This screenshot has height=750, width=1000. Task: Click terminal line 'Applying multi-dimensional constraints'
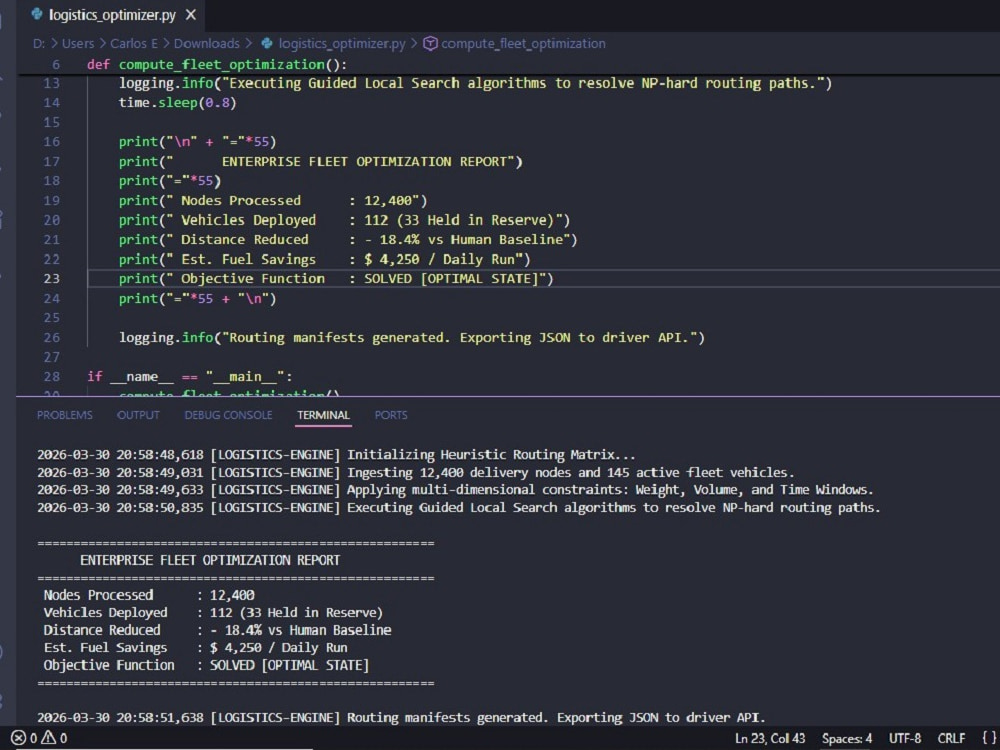455,490
